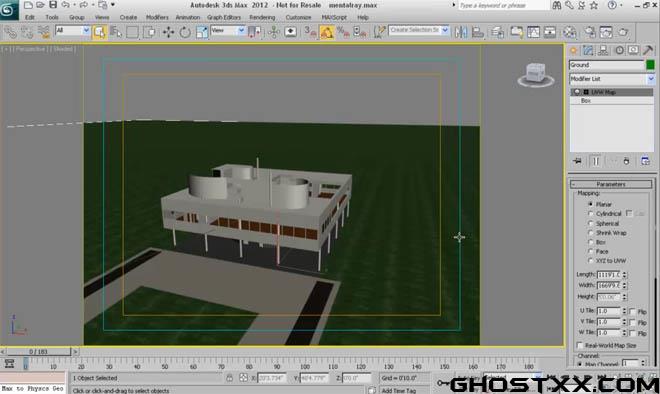Click the Mirror tool icon
The height and width of the screenshot is (394, 660).
click(x=461, y=32)
